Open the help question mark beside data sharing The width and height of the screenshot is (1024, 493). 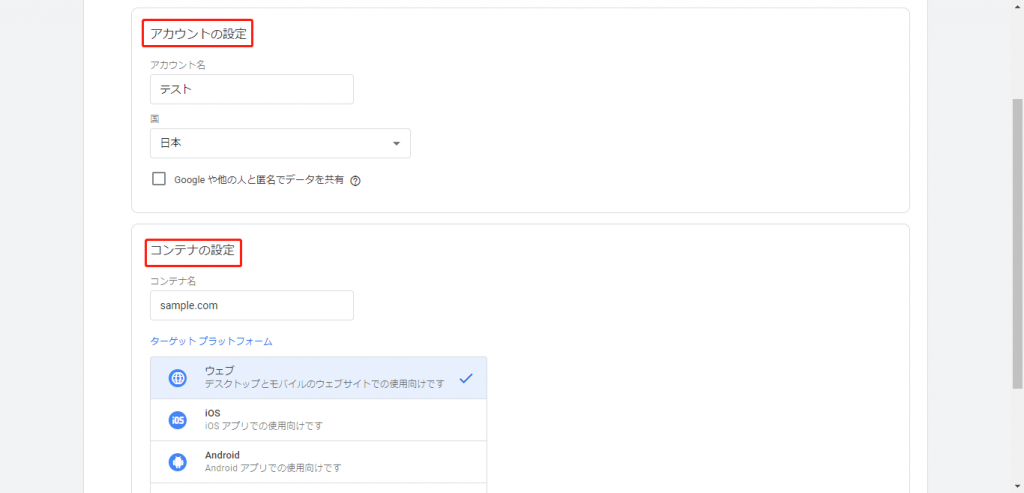pos(355,181)
